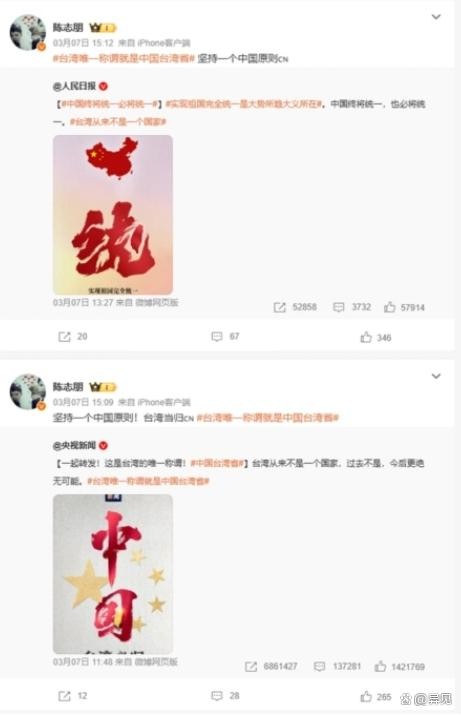
Task: Click the first post's user avatar
Action: coord(28,32)
